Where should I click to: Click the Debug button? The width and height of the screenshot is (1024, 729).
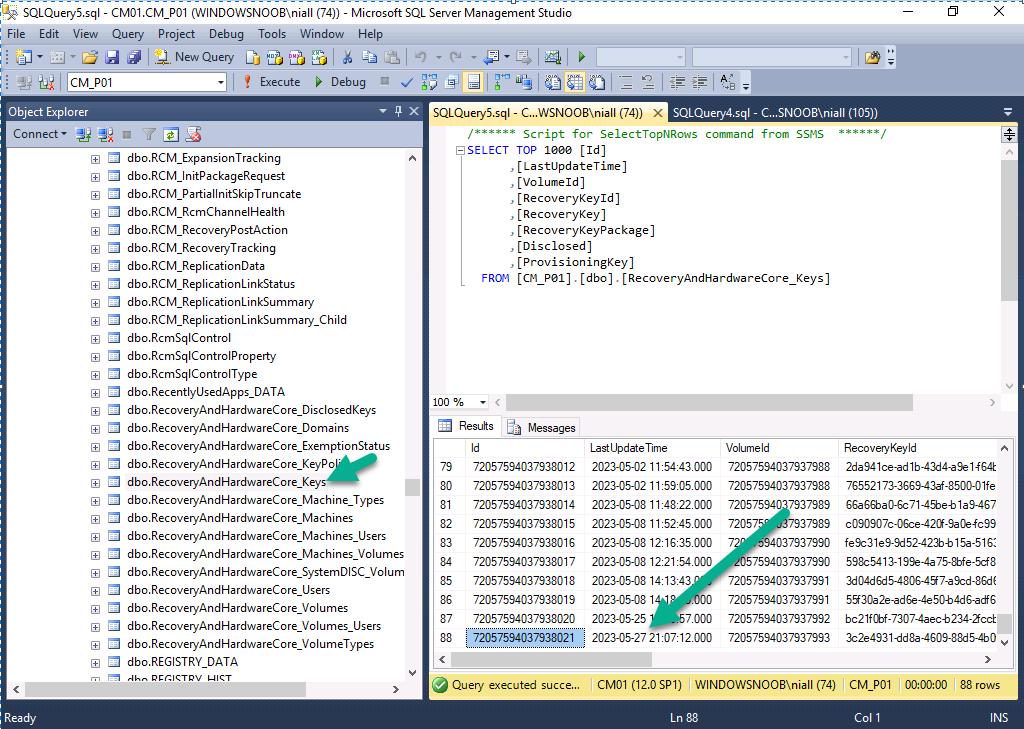[x=340, y=82]
